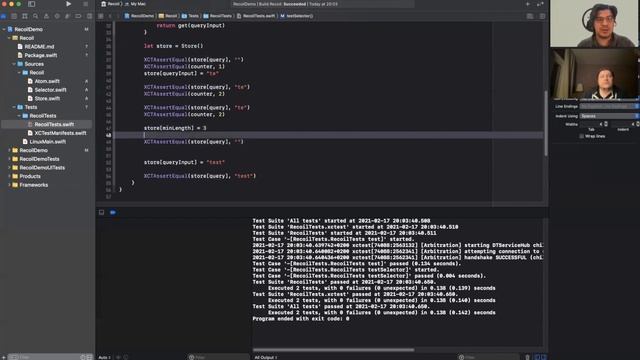This screenshot has height=360, width=640.
Task: Enable the Wrap lines checkbox
Action: pos(582,136)
